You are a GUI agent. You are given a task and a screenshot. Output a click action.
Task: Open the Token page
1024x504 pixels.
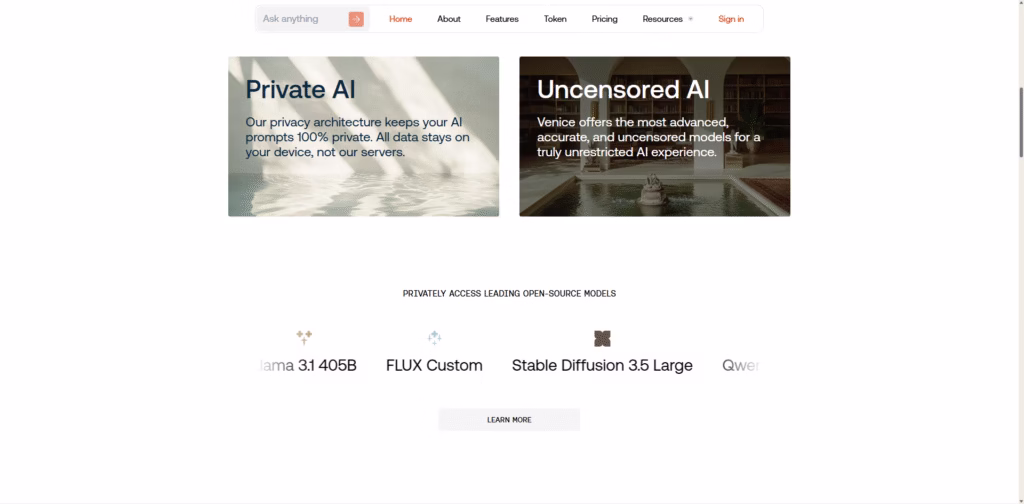click(x=555, y=19)
